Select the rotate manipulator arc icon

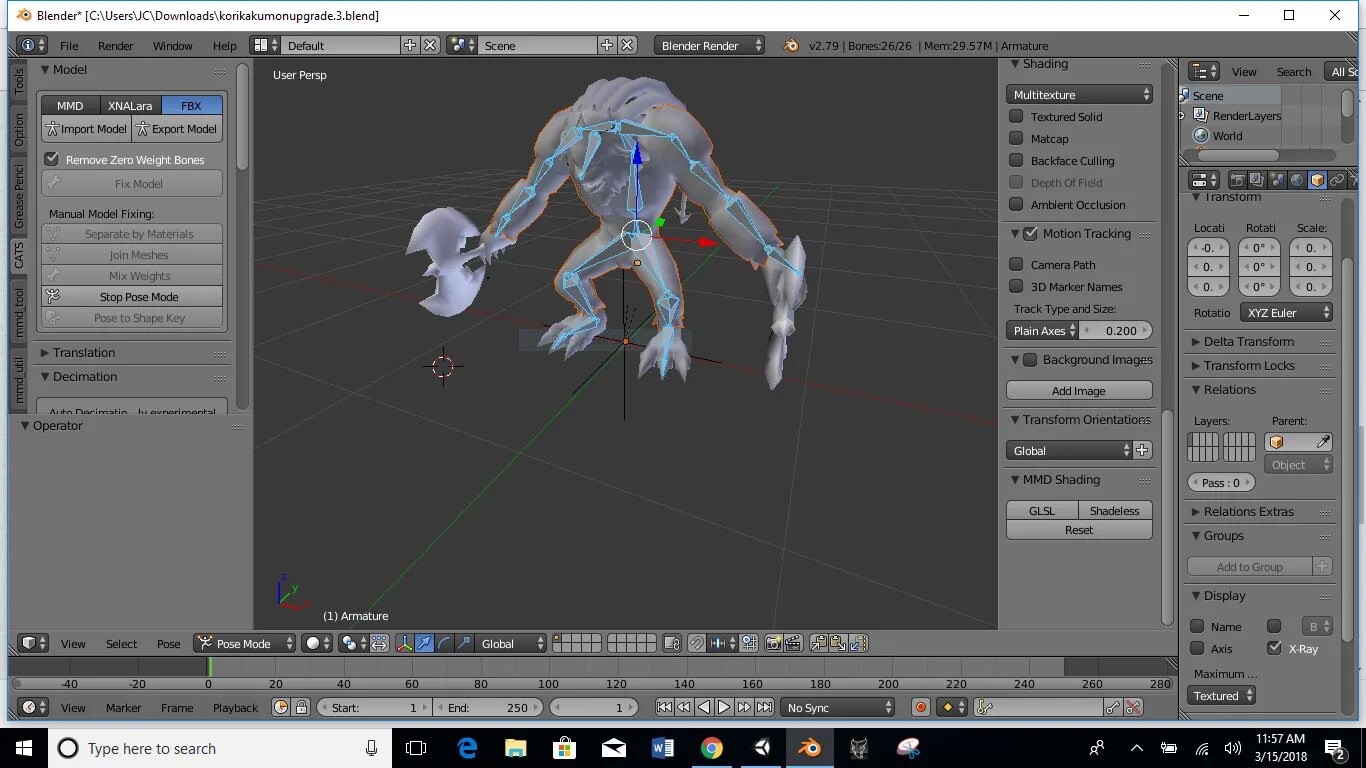[444, 644]
